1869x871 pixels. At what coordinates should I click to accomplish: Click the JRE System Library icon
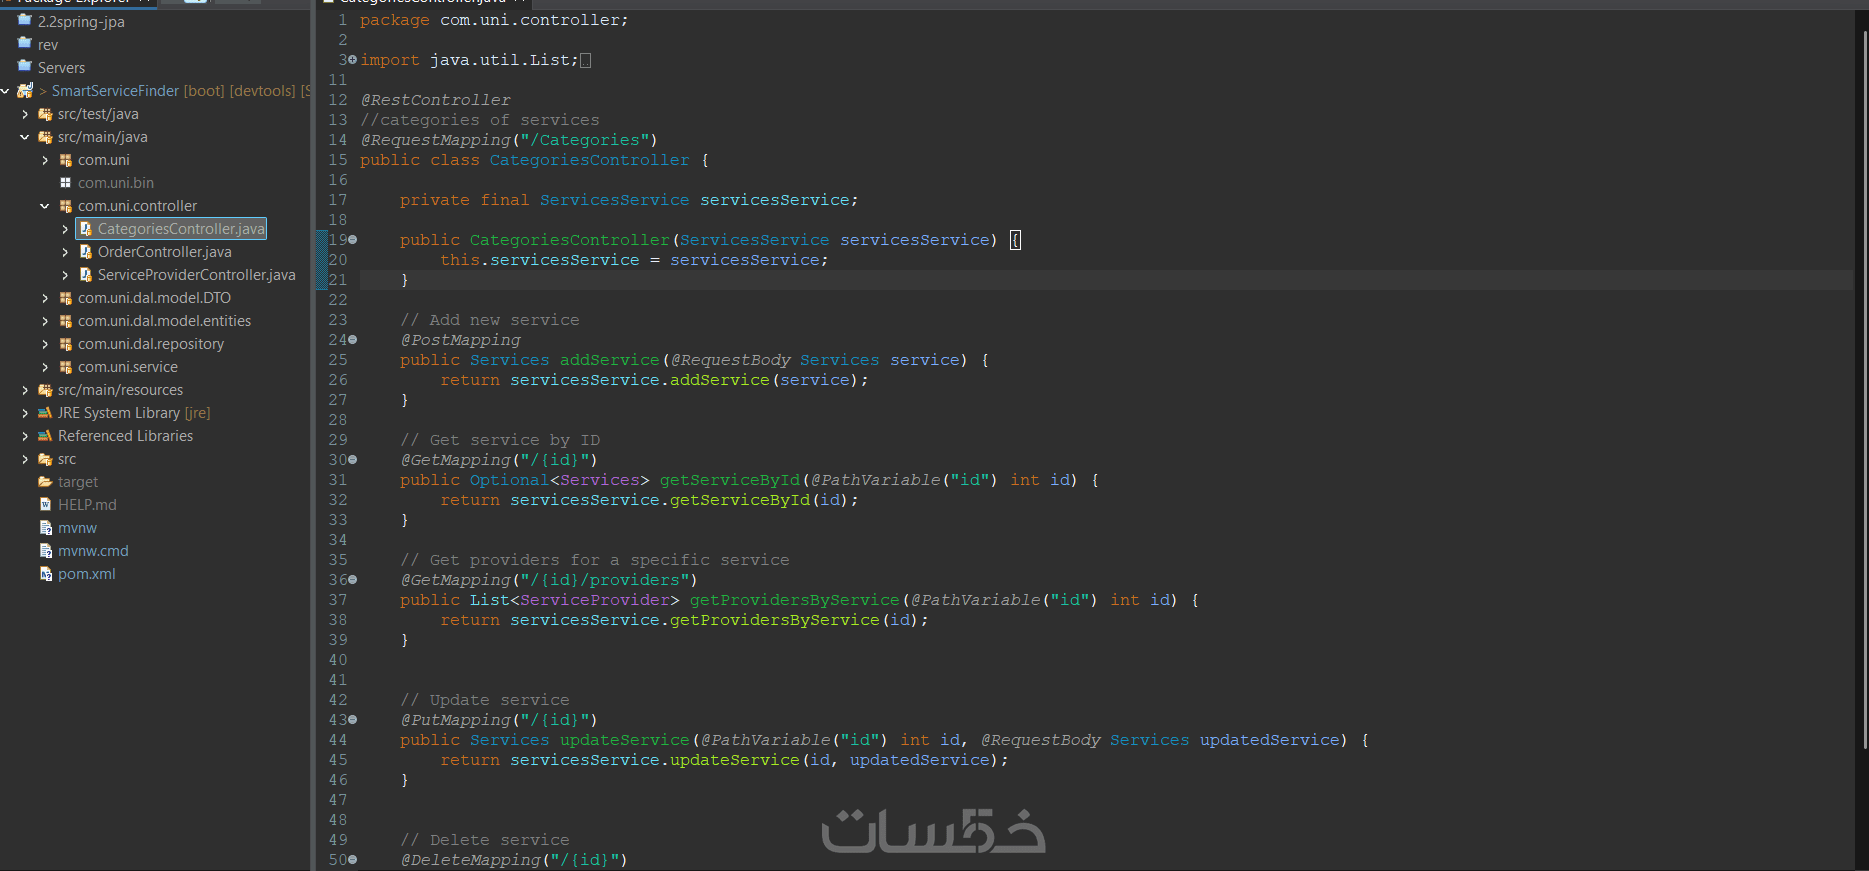pos(45,413)
